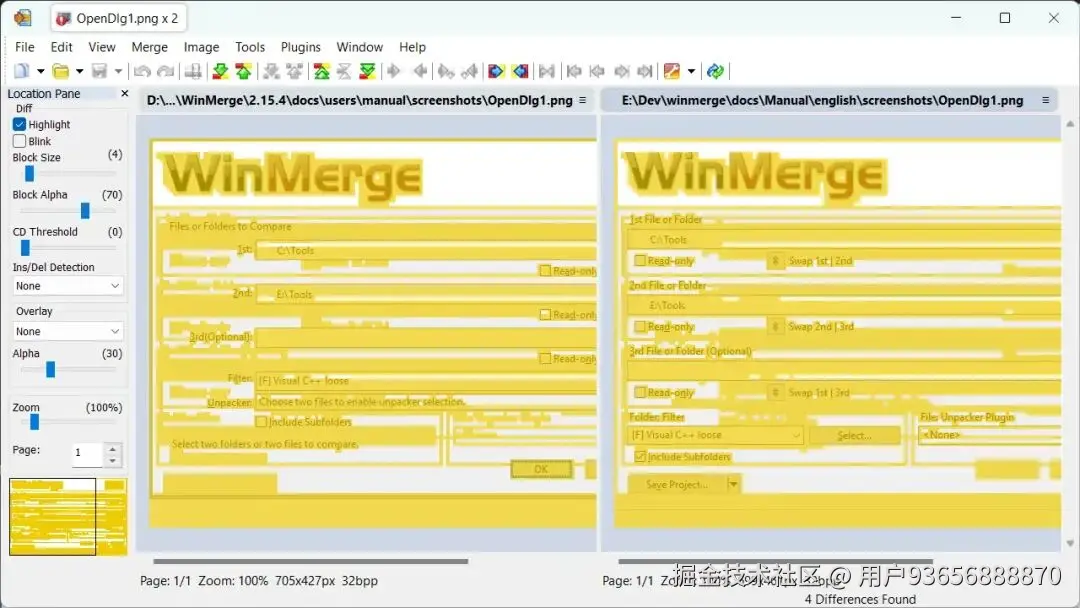Image resolution: width=1080 pixels, height=608 pixels.
Task: Click the Block Size slider handle
Action: tap(30, 174)
